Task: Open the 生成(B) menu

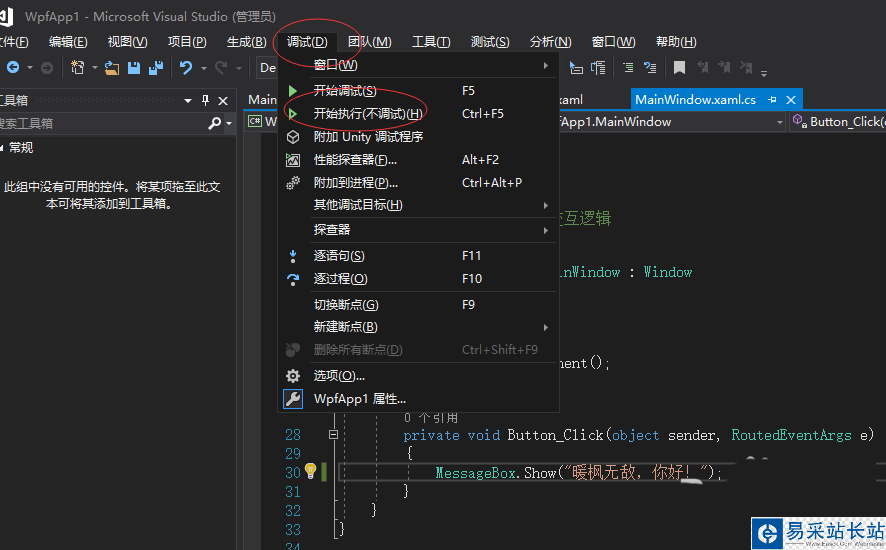Action: pyautogui.click(x=246, y=42)
